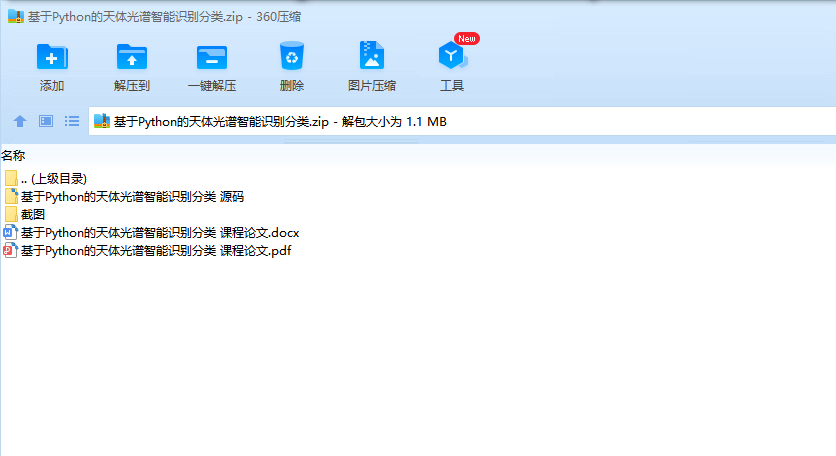
Task: Select the 源码 source code folder row
Action: (124, 197)
